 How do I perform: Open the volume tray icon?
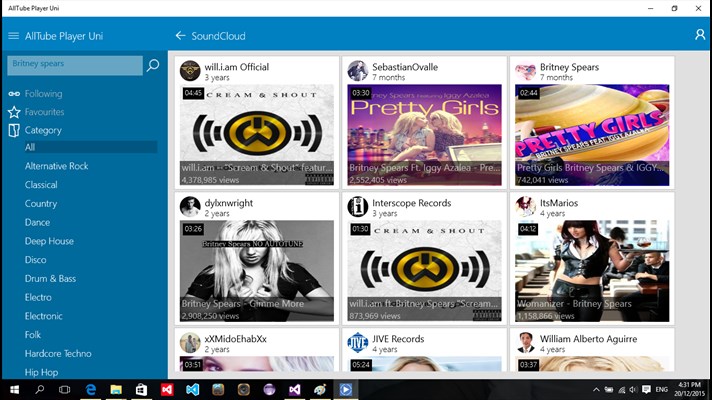click(x=633, y=390)
